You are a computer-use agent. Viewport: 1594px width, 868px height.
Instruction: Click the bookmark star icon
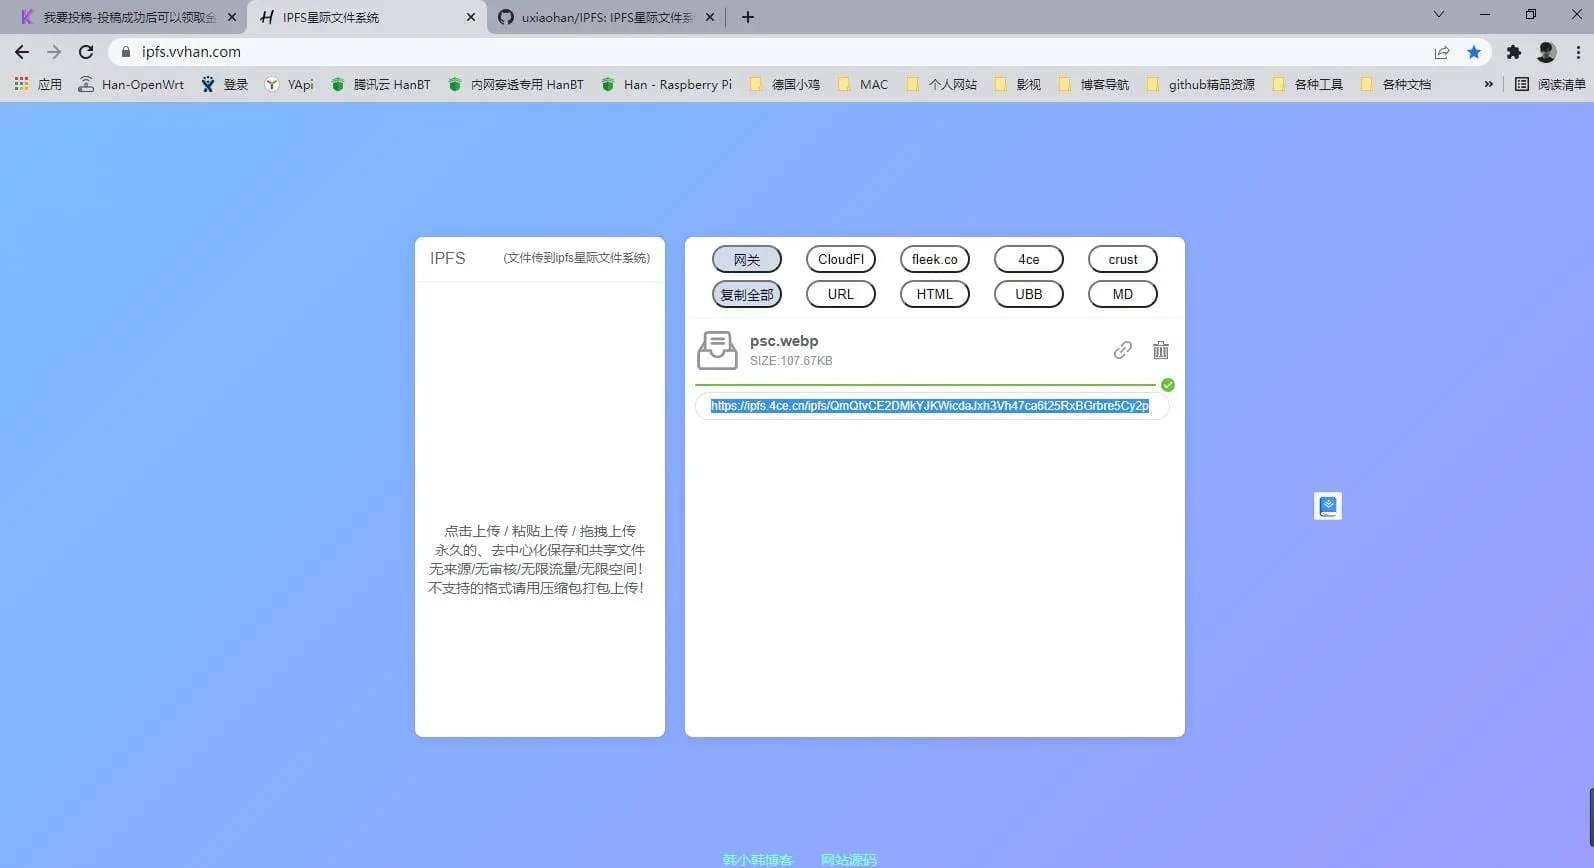pyautogui.click(x=1473, y=52)
